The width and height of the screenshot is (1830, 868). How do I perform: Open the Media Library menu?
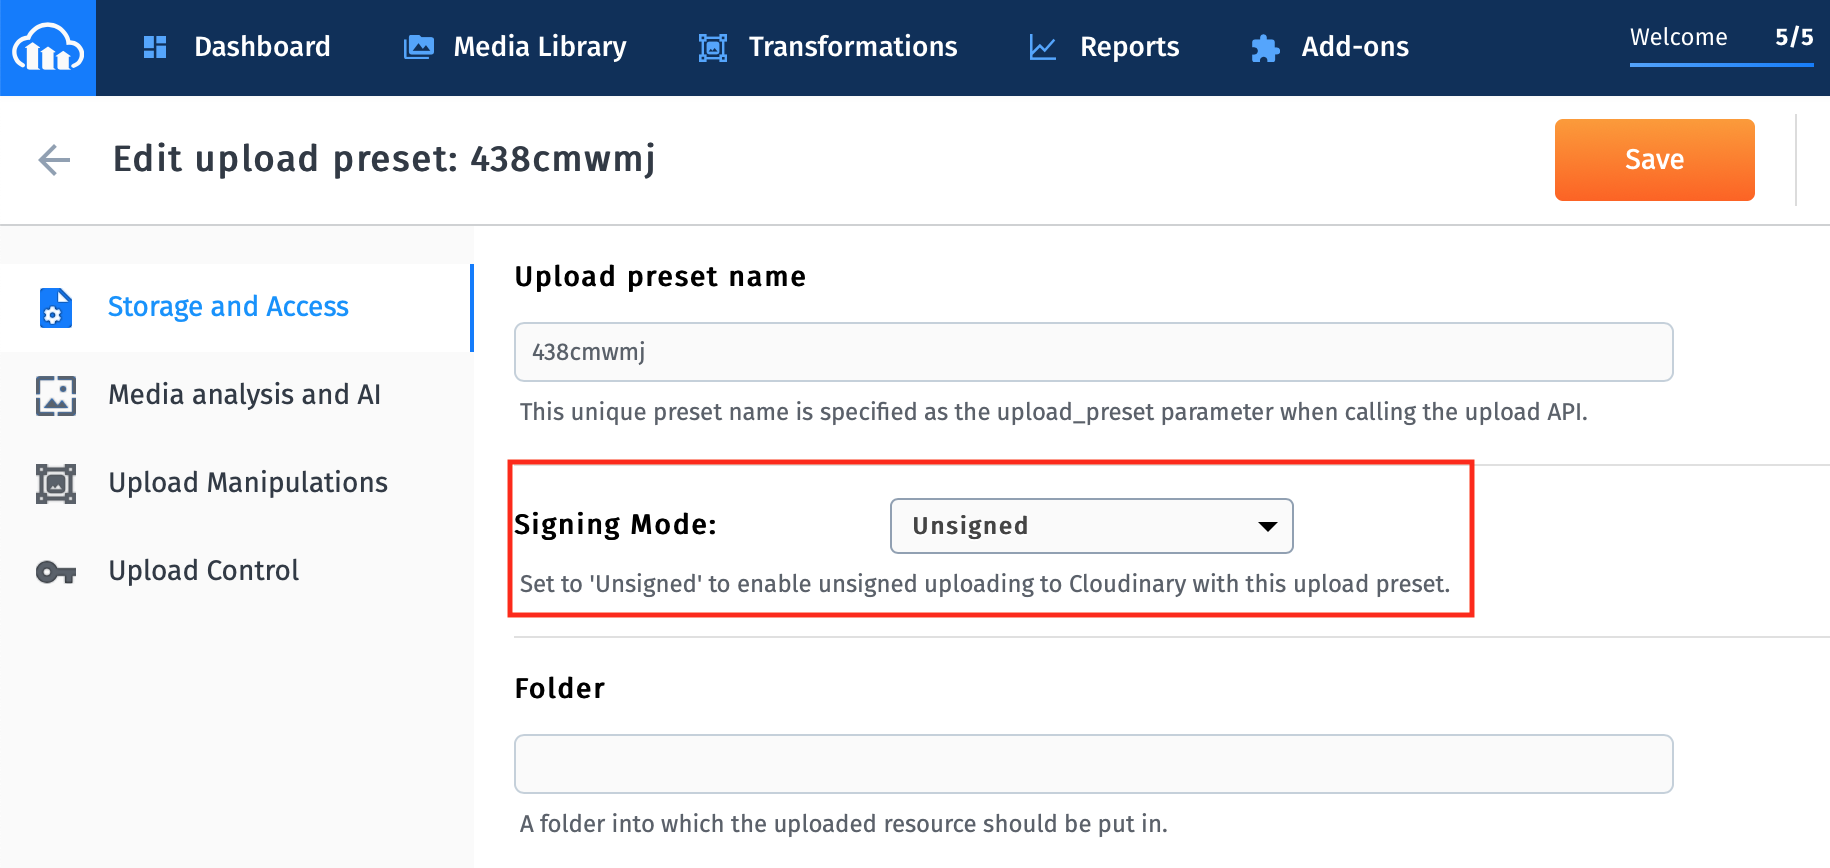tap(539, 47)
